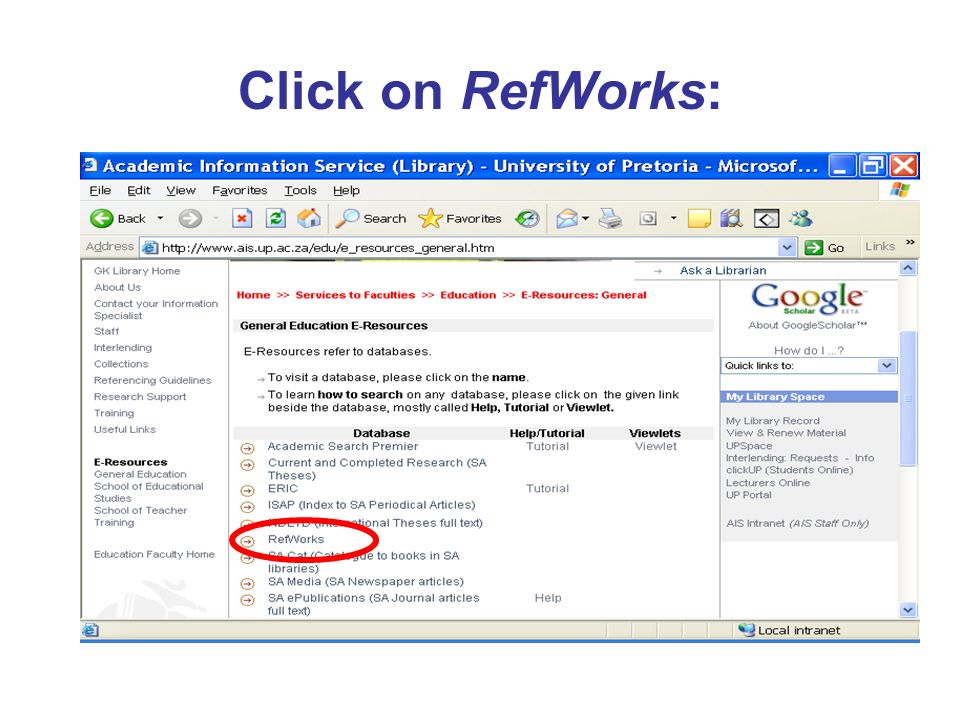Image resolution: width=960 pixels, height=720 pixels.
Task: Click the page vertical scrollbar thumb
Action: [x=908, y=398]
